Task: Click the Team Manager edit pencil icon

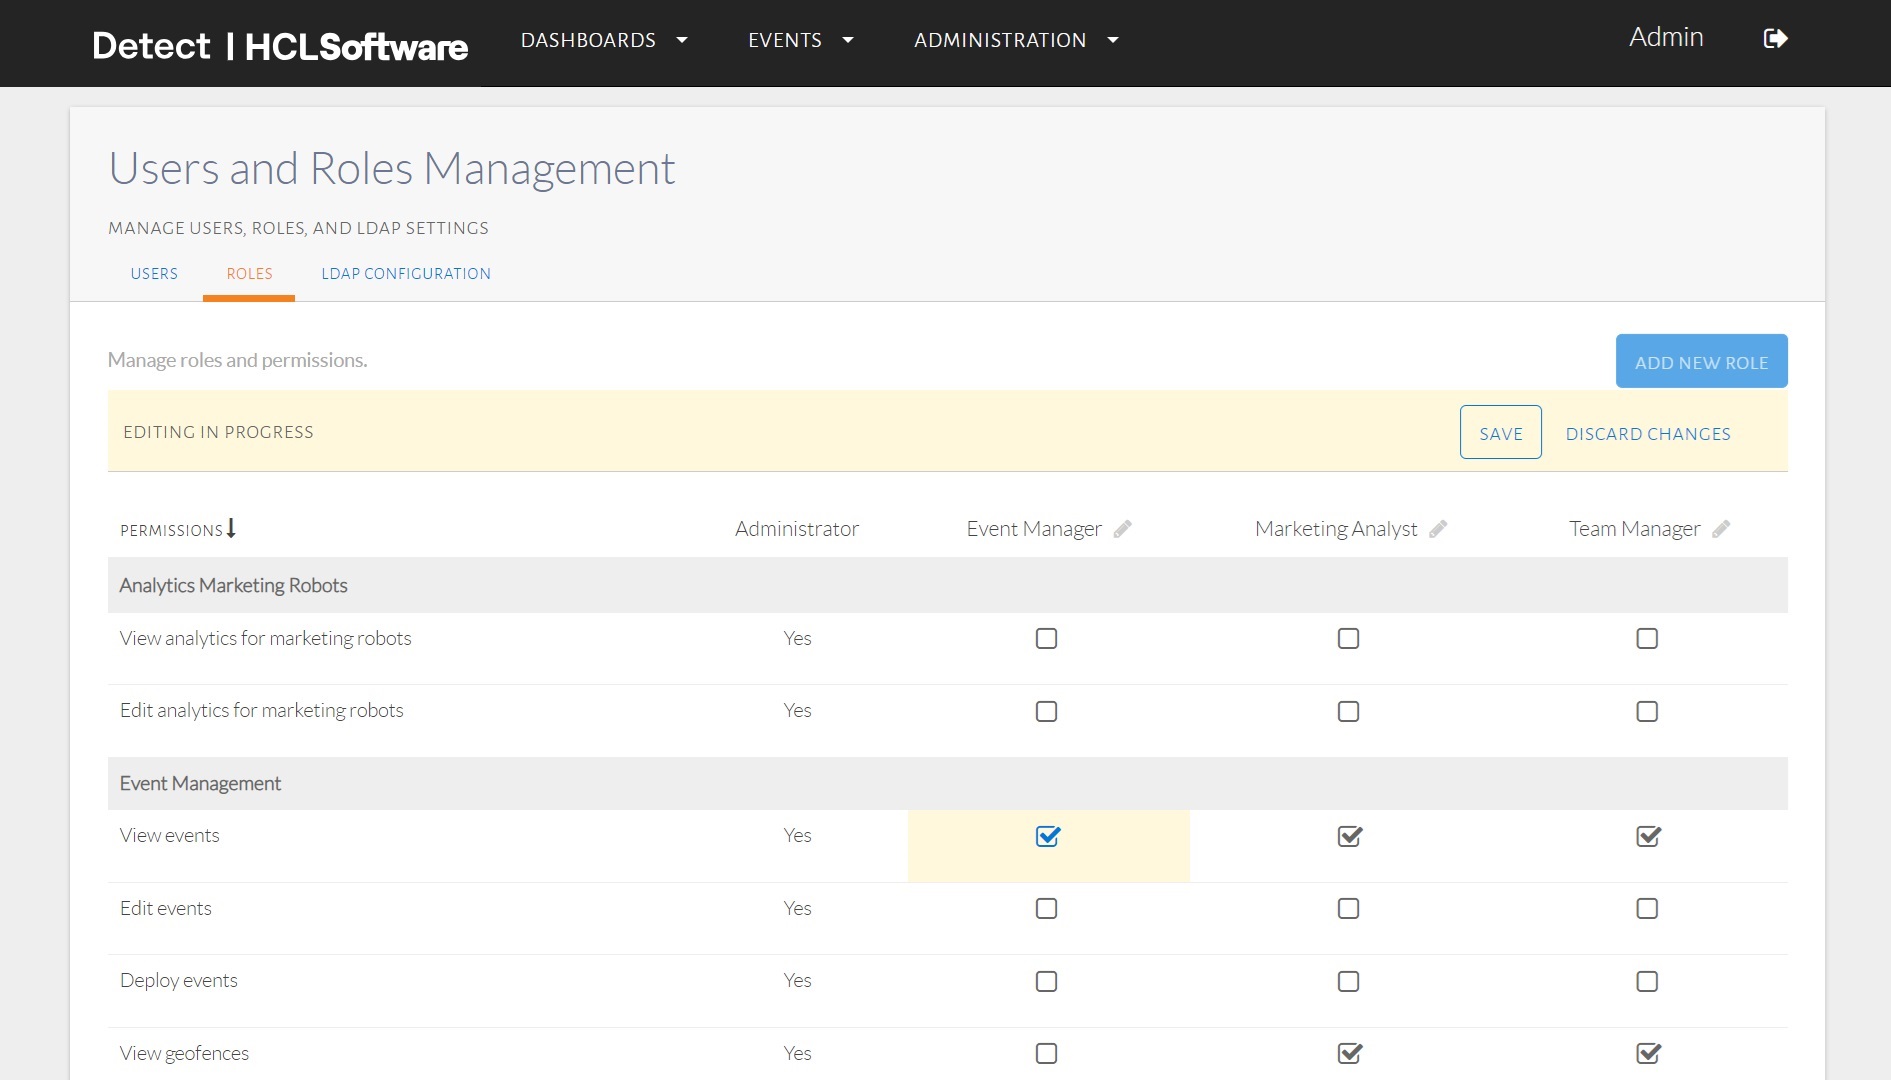Action: click(1721, 529)
